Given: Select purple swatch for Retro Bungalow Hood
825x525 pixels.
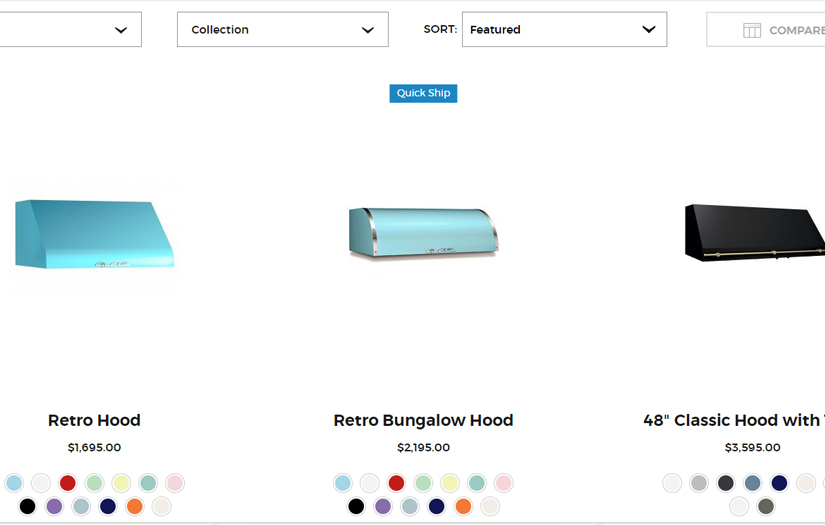Looking at the screenshot, I should (383, 507).
